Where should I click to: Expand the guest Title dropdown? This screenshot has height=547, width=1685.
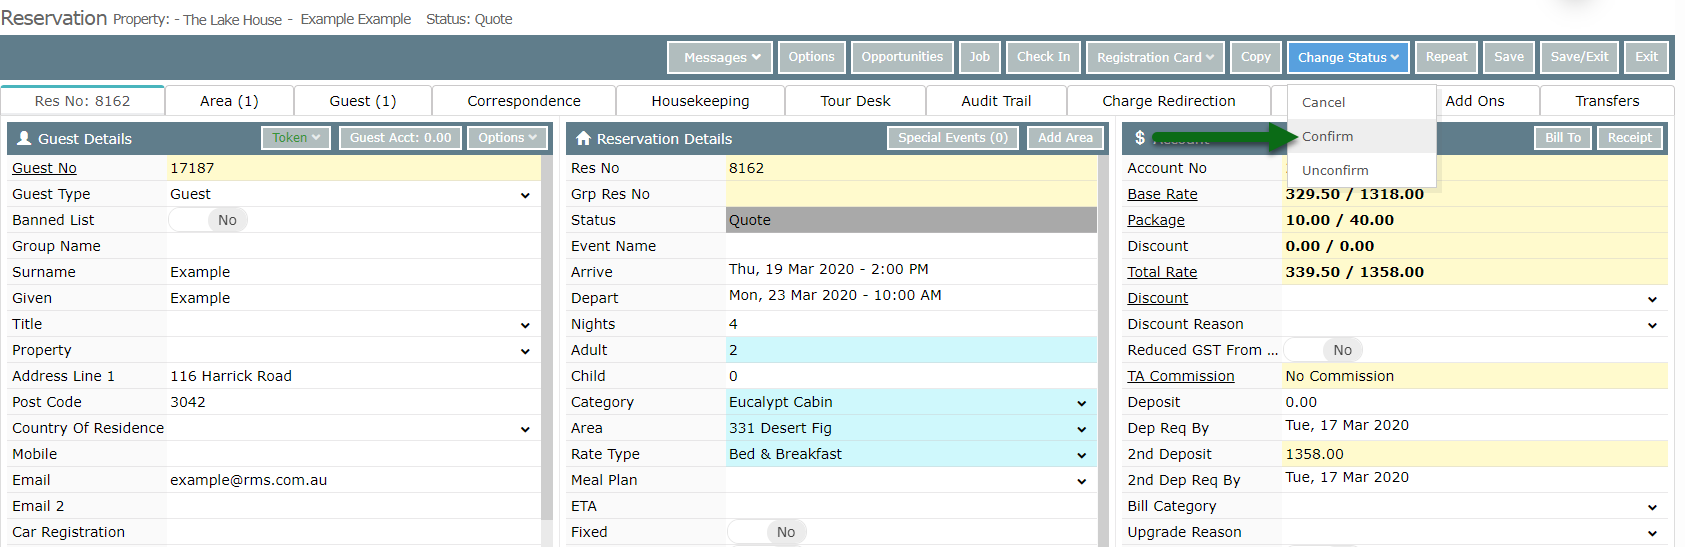coord(525,325)
